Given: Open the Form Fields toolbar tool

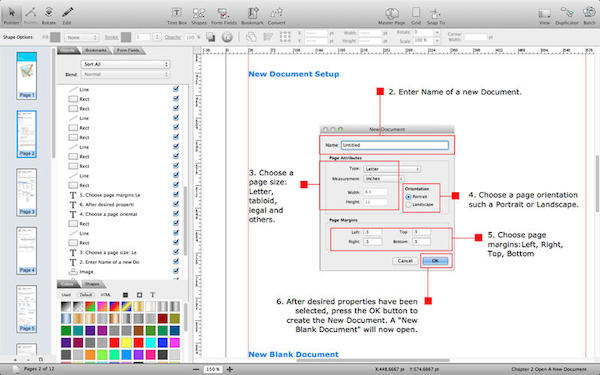Looking at the screenshot, I should point(224,15).
